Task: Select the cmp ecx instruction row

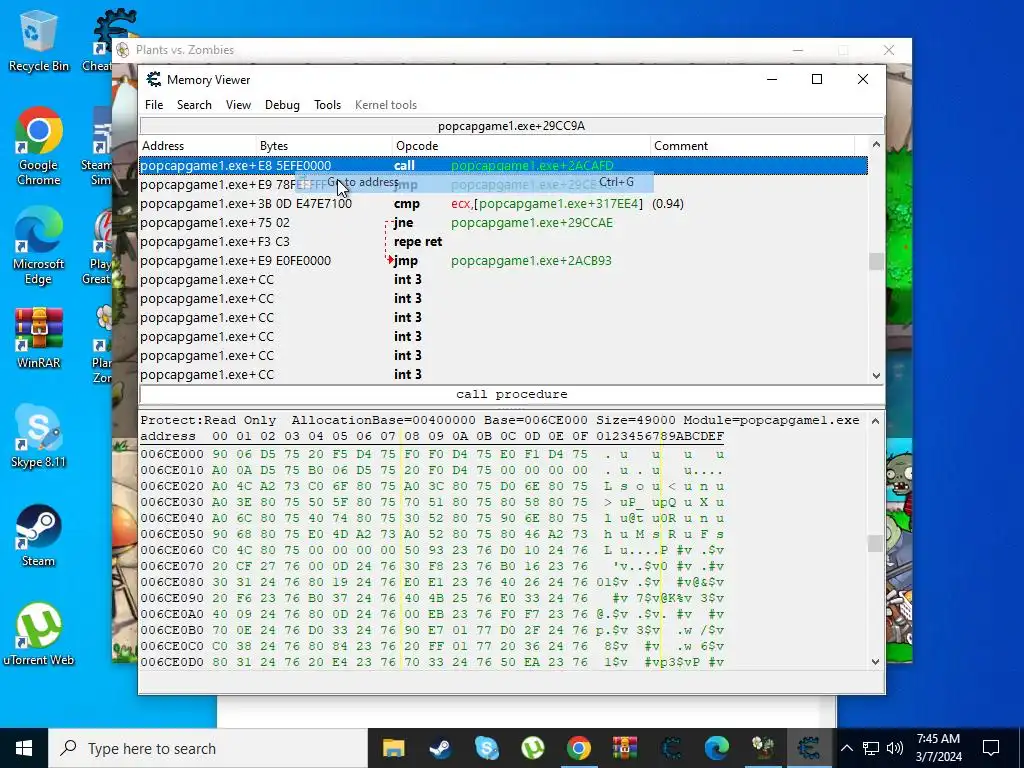Action: point(503,204)
